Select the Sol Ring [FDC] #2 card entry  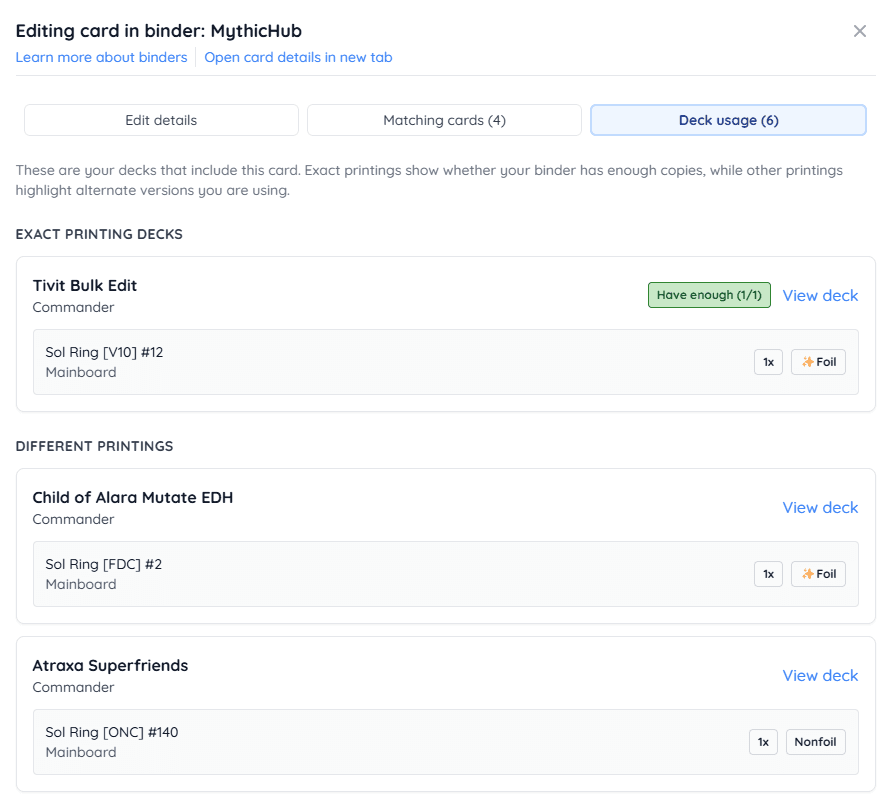click(x=103, y=564)
